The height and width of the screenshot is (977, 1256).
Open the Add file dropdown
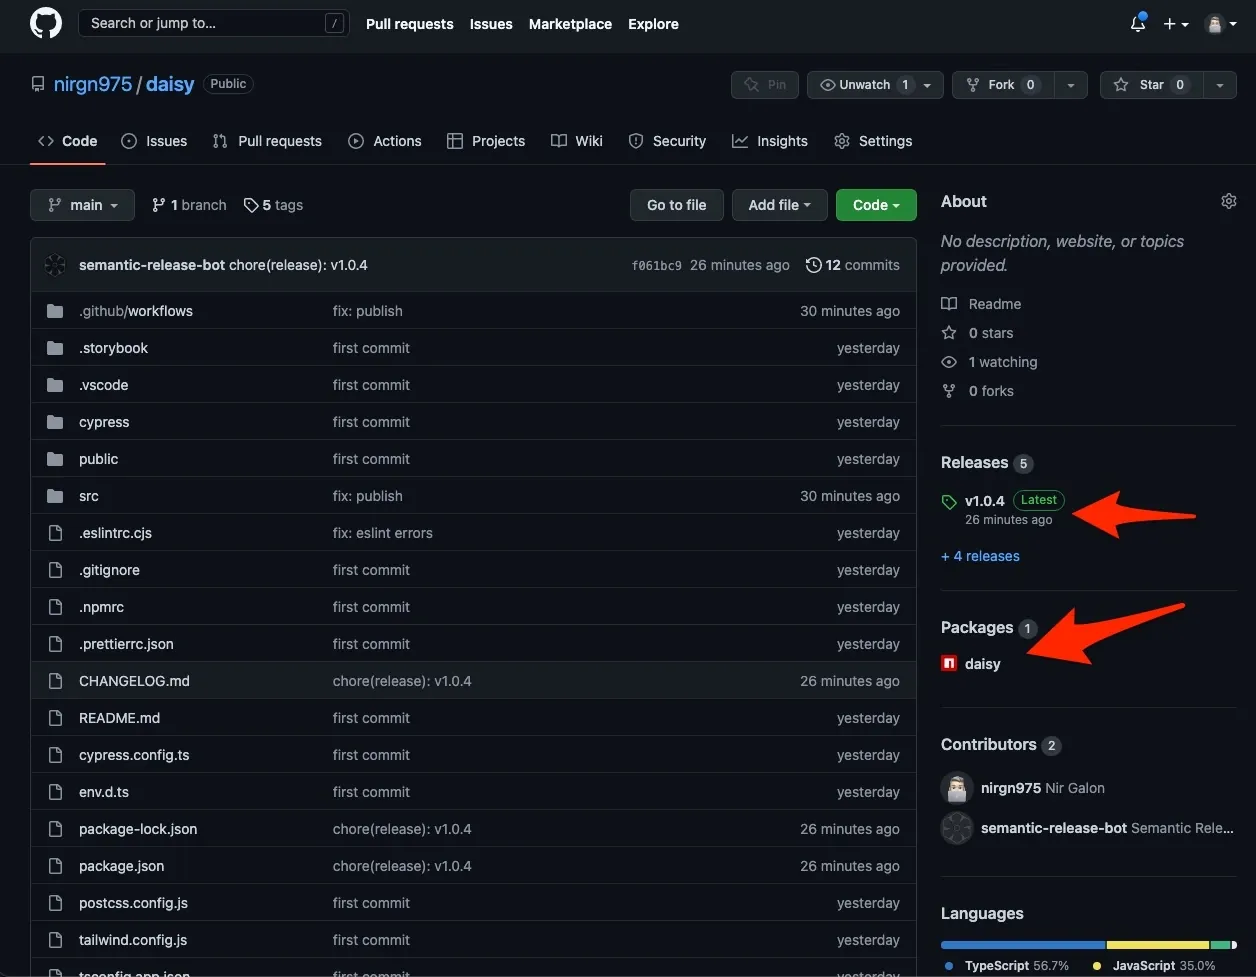(x=779, y=205)
